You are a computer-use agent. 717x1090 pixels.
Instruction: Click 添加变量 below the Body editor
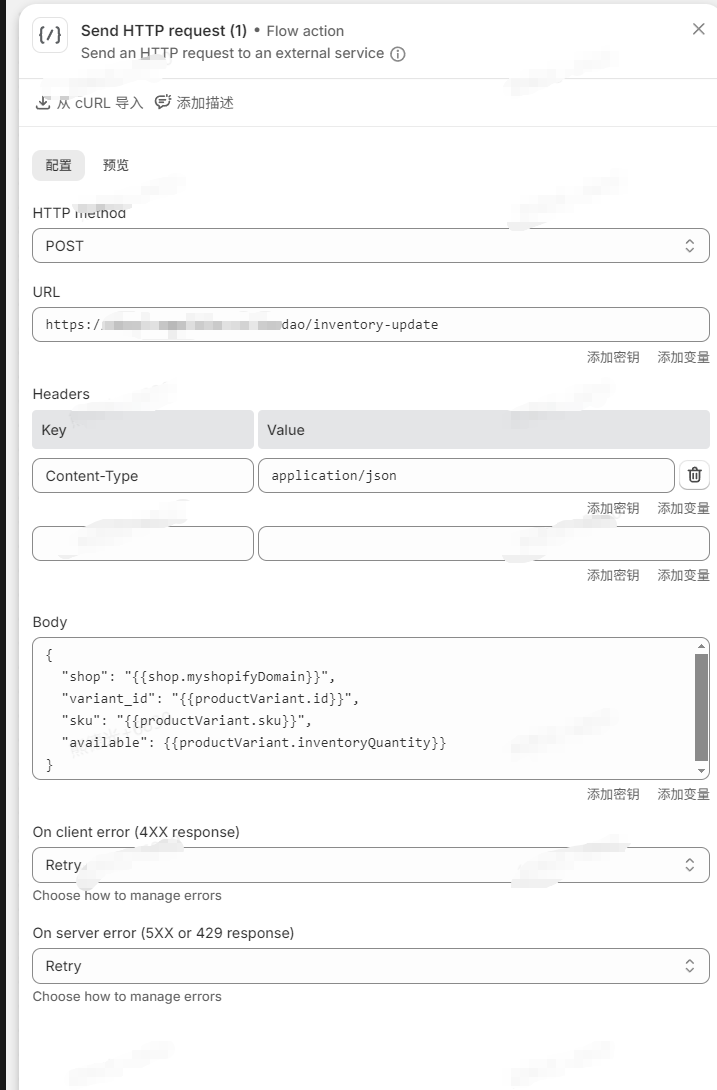(683, 794)
